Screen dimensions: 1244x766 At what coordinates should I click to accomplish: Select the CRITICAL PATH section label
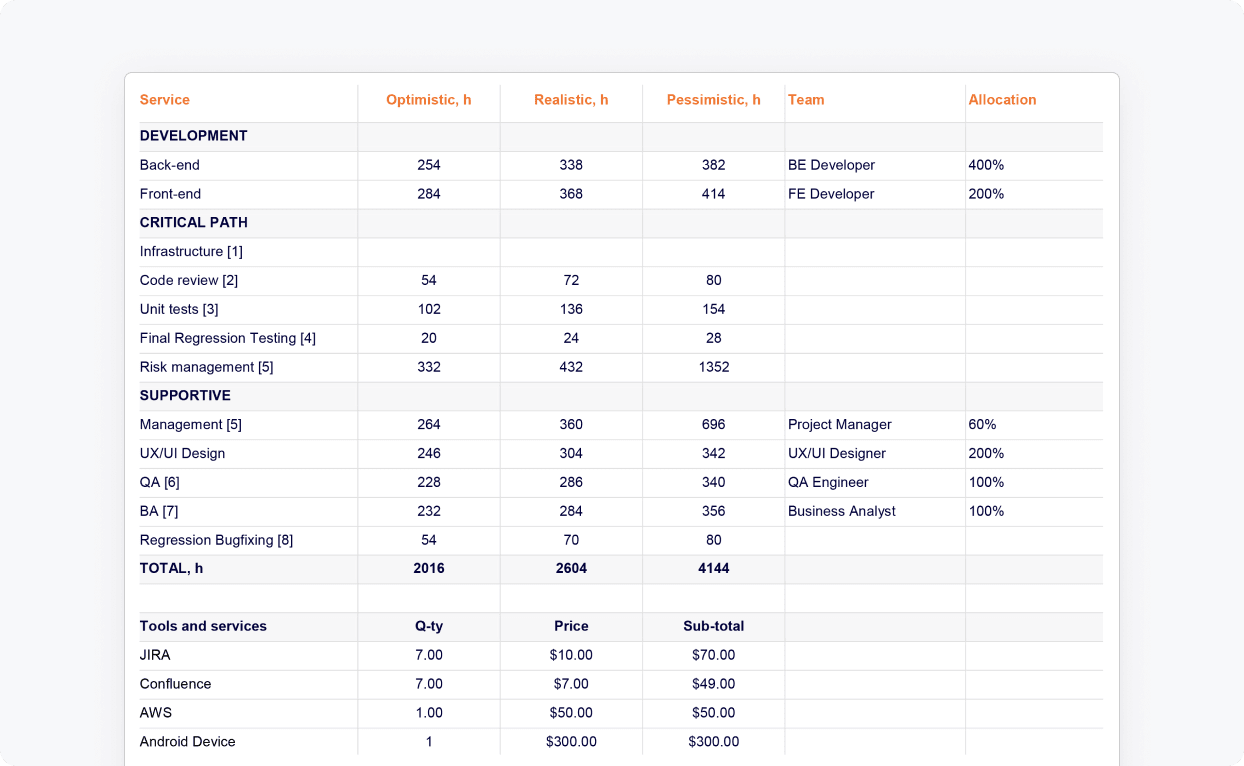click(194, 223)
